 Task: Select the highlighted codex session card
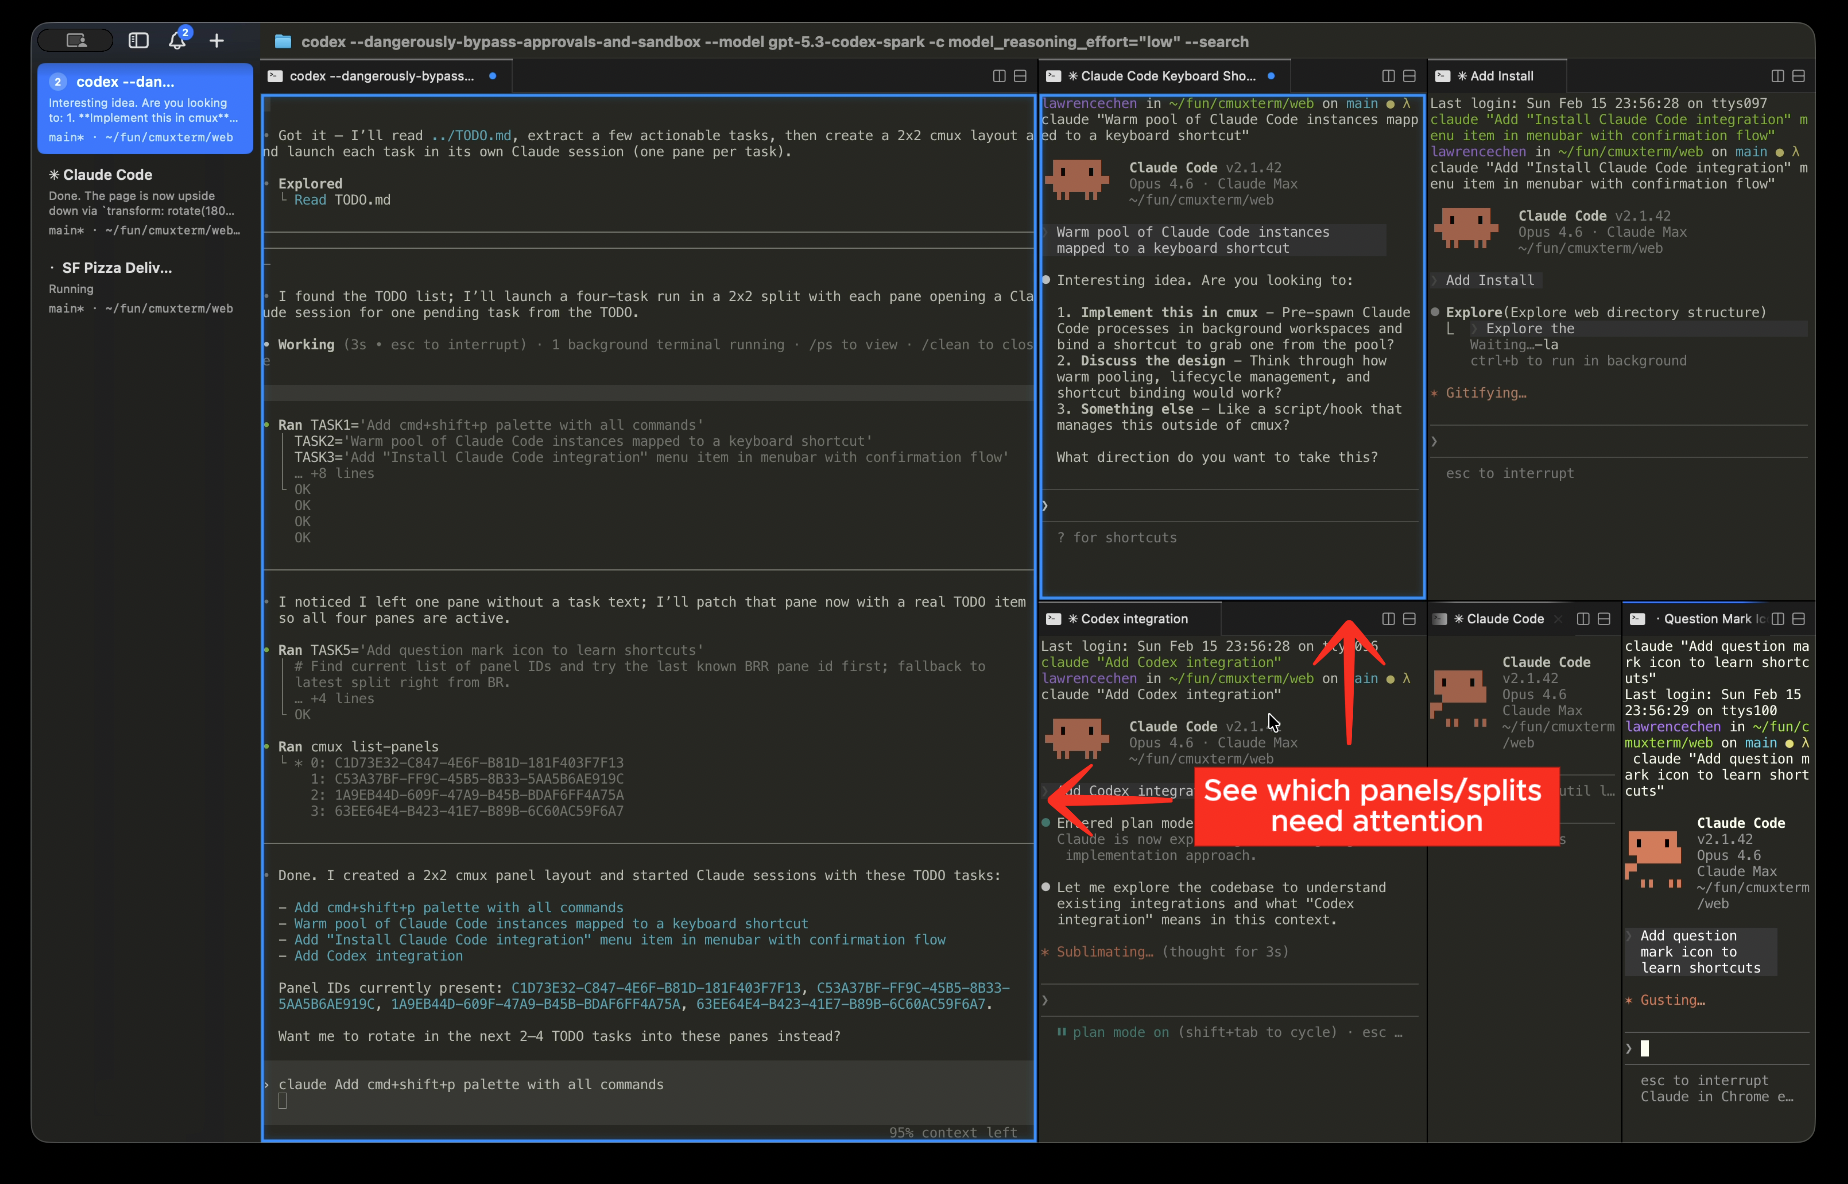tap(144, 108)
